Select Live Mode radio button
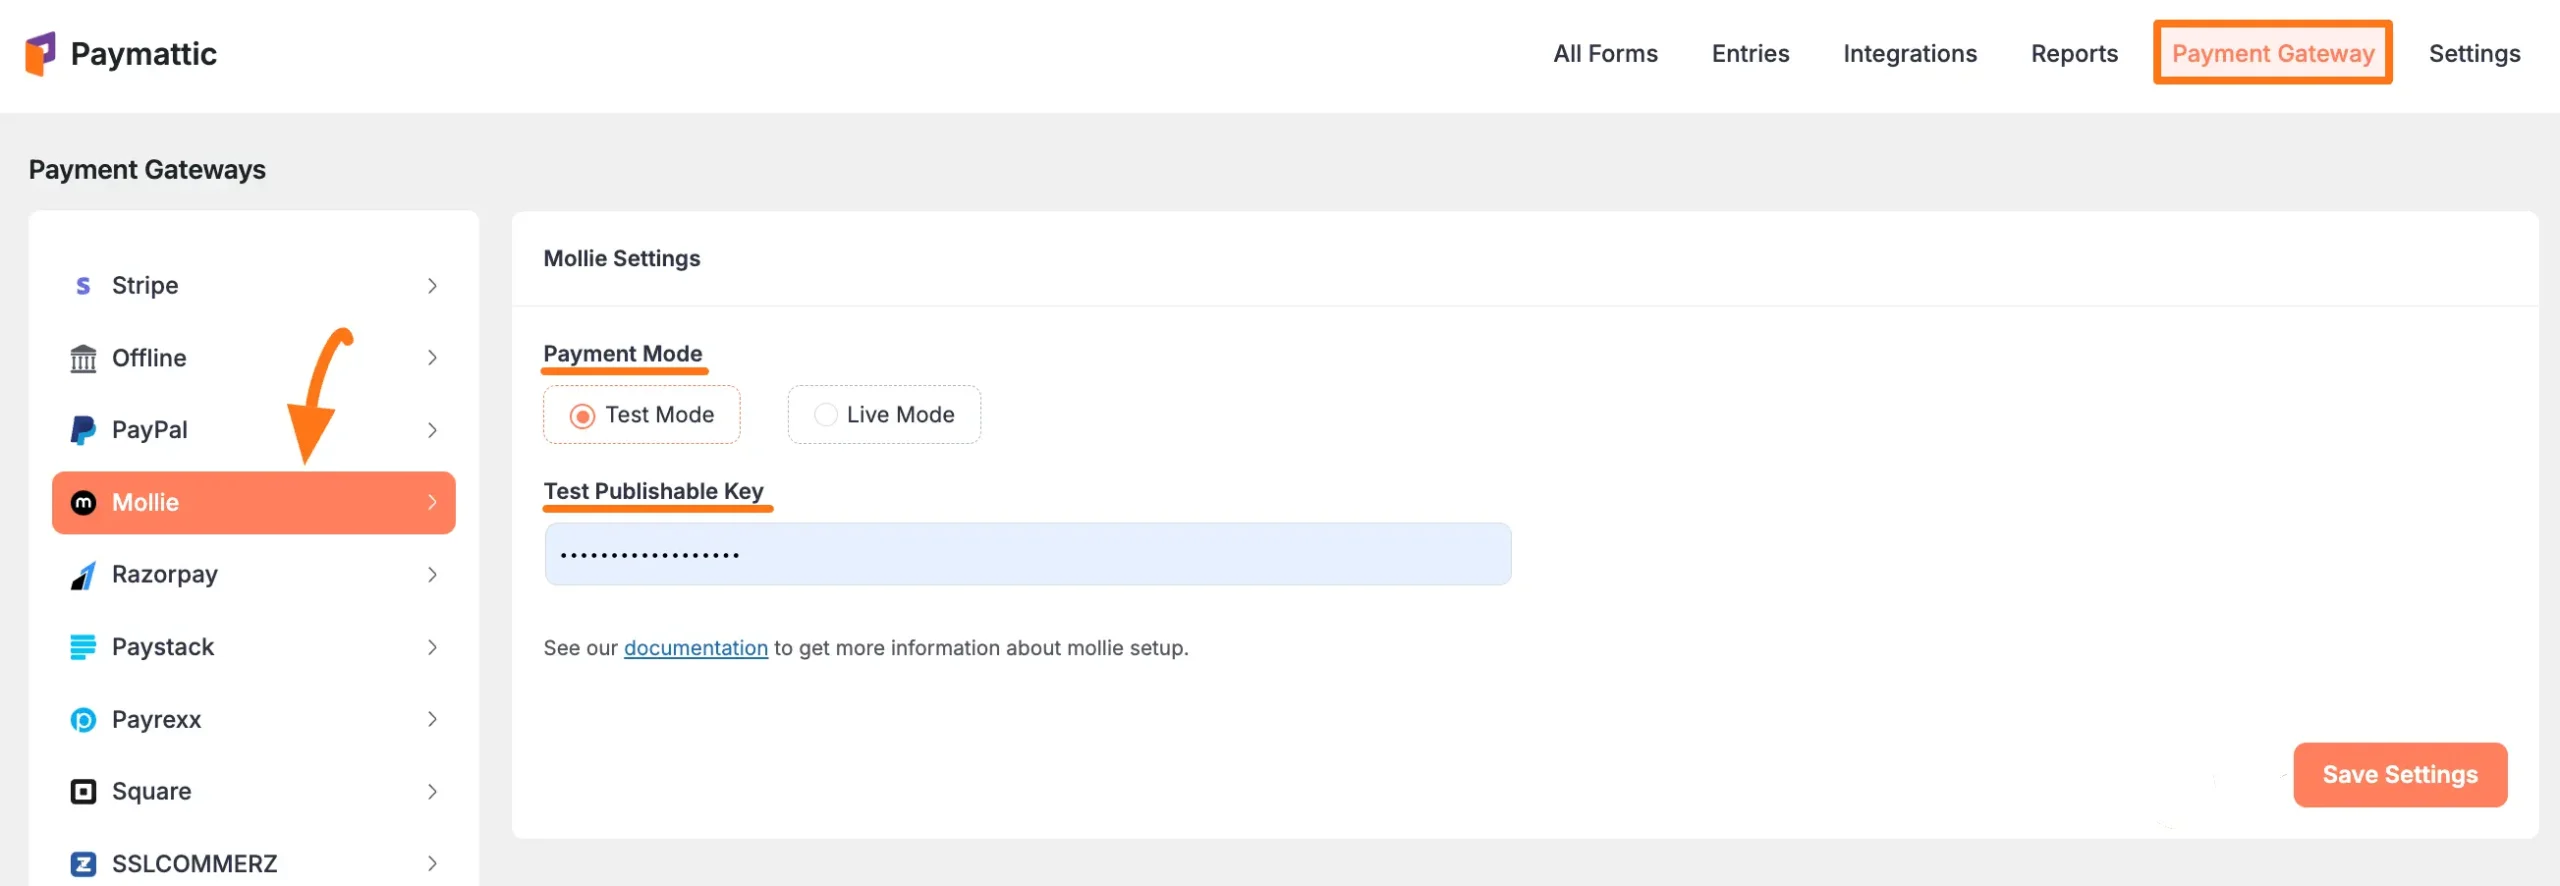Screen dimensions: 2560x886 [825, 414]
